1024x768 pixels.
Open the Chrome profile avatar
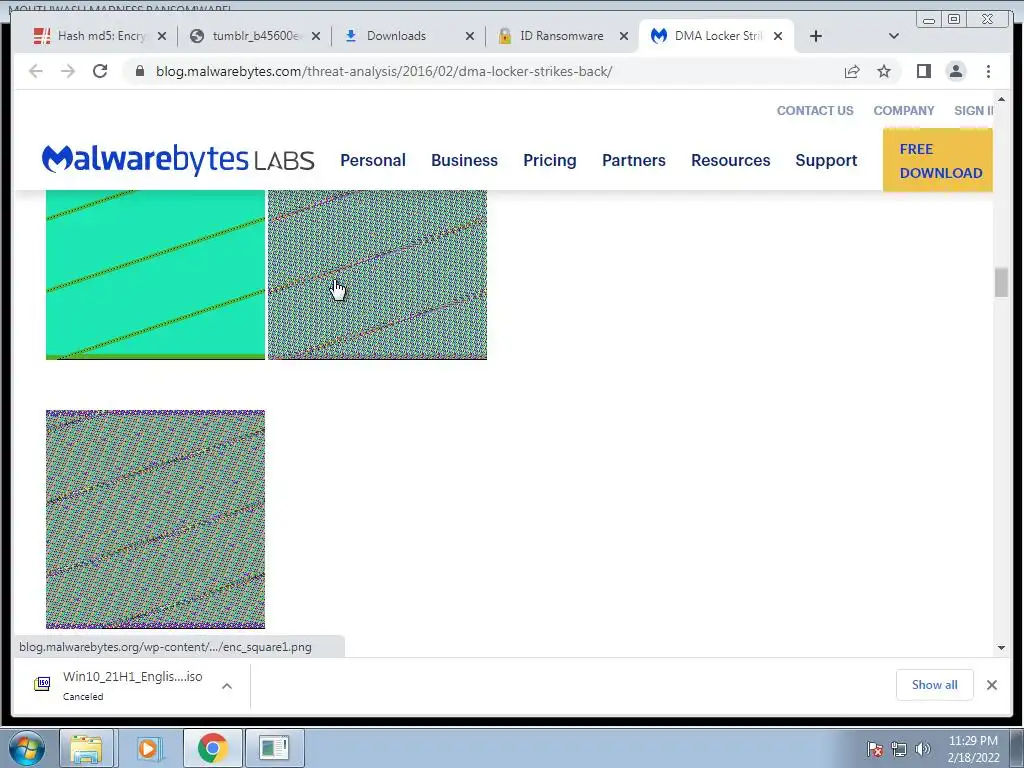[x=956, y=71]
